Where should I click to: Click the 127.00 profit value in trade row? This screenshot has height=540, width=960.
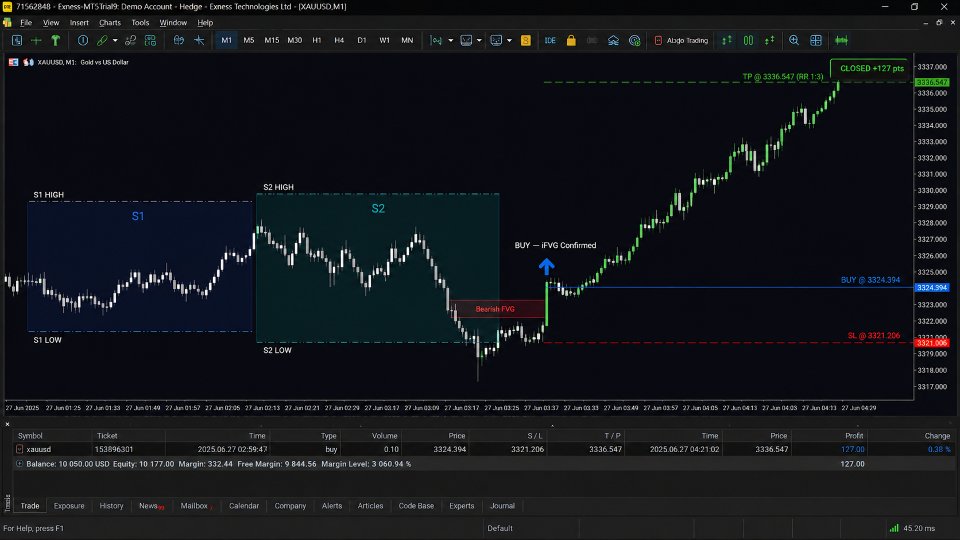(852, 449)
